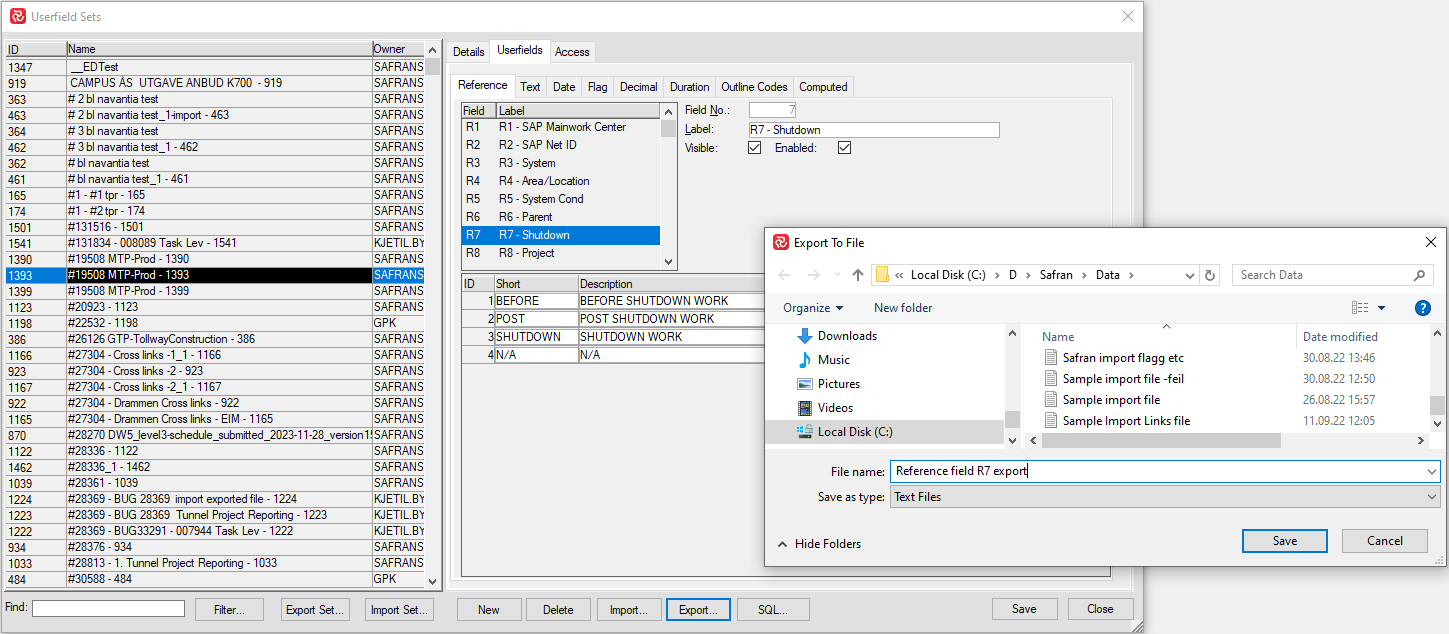Click the down arrow of the field list scrollbar
Image resolution: width=1449 pixels, height=634 pixels.
tap(668, 262)
